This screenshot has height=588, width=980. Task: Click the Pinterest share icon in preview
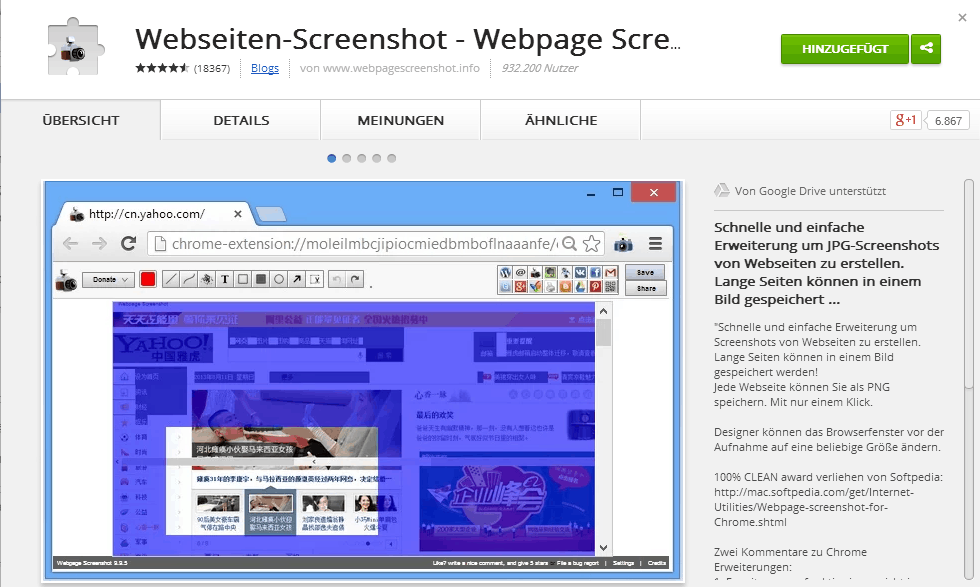click(x=595, y=287)
